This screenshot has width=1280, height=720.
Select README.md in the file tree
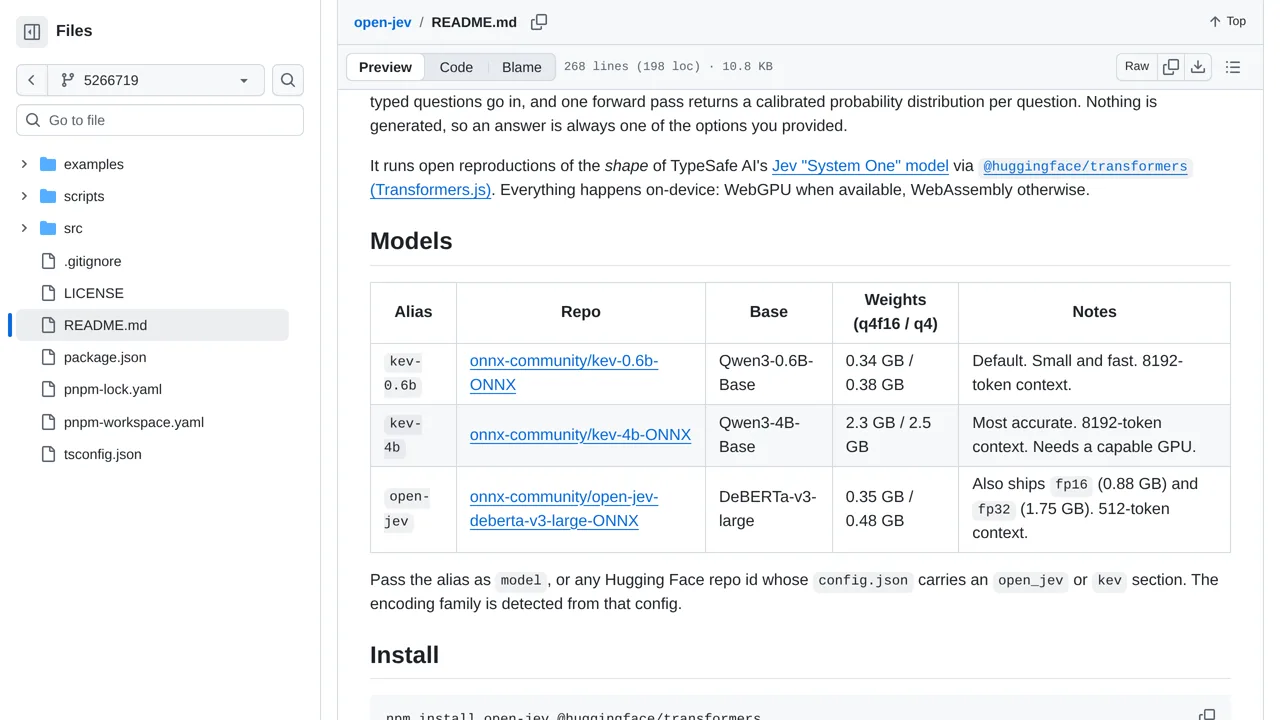(150, 325)
